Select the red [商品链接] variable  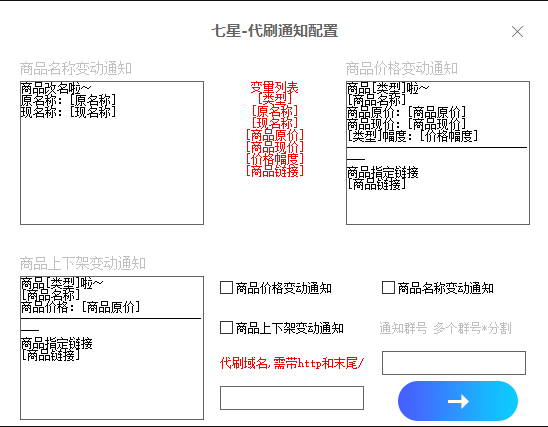point(275,171)
